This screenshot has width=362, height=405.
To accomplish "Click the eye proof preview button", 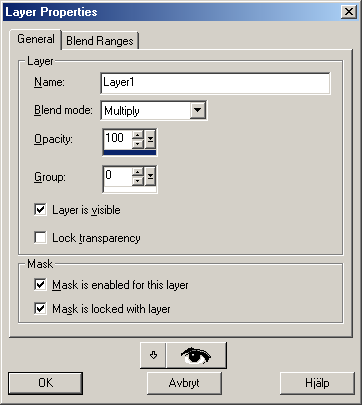I will click(196, 355).
